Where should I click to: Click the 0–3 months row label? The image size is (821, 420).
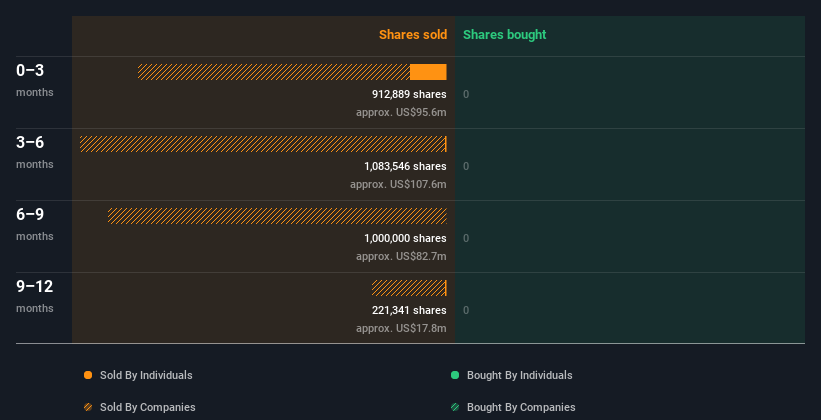click(35, 80)
